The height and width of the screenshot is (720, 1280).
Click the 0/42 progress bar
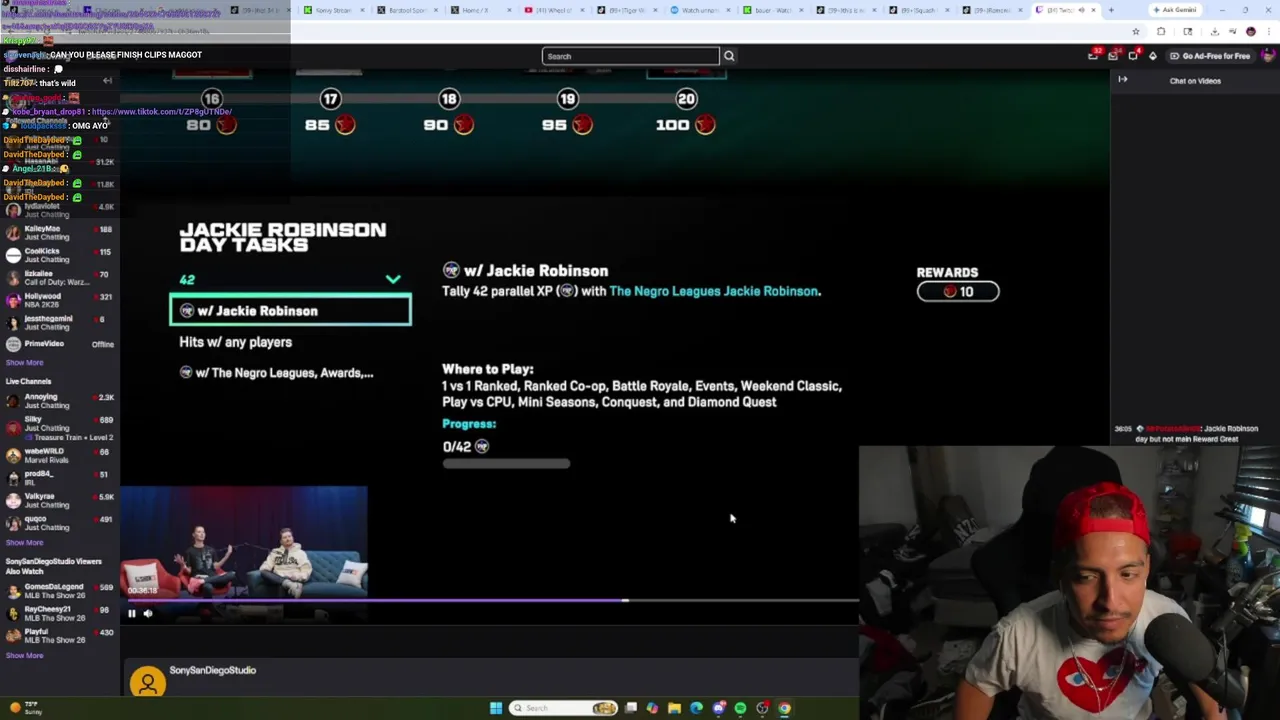(506, 464)
